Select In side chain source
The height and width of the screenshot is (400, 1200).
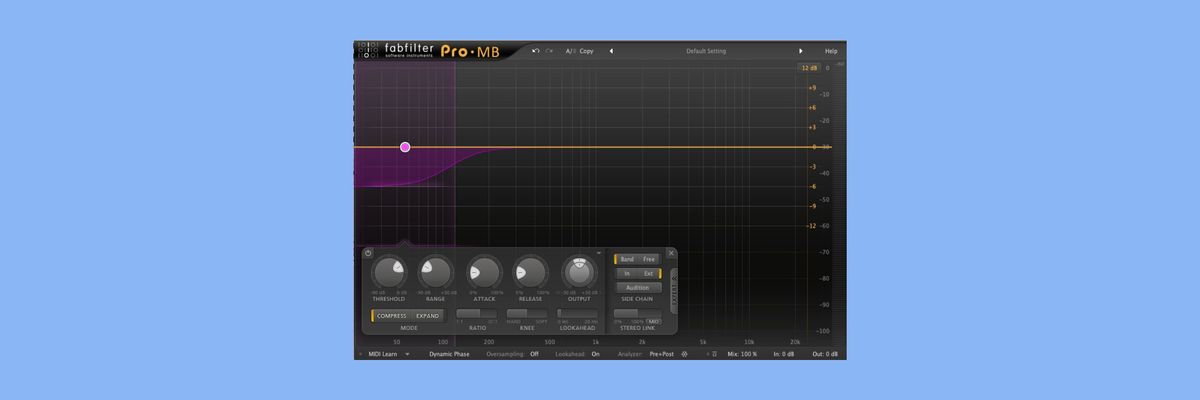(x=627, y=273)
